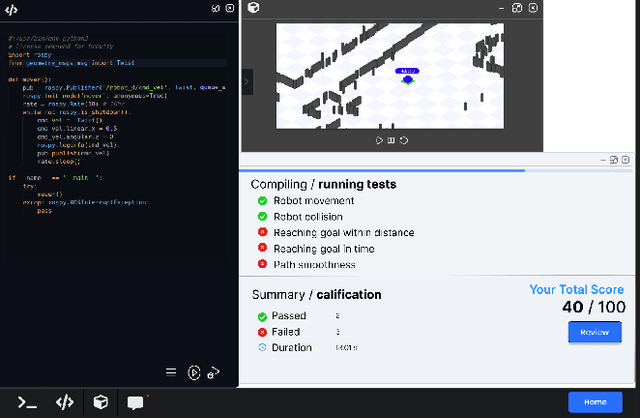Click the robot in the simulation view
Screen dimensions: 640x418
click(x=407, y=79)
